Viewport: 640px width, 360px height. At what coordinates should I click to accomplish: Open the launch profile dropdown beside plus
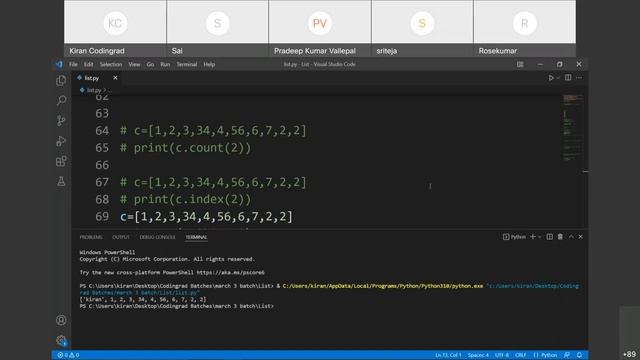click(x=540, y=237)
